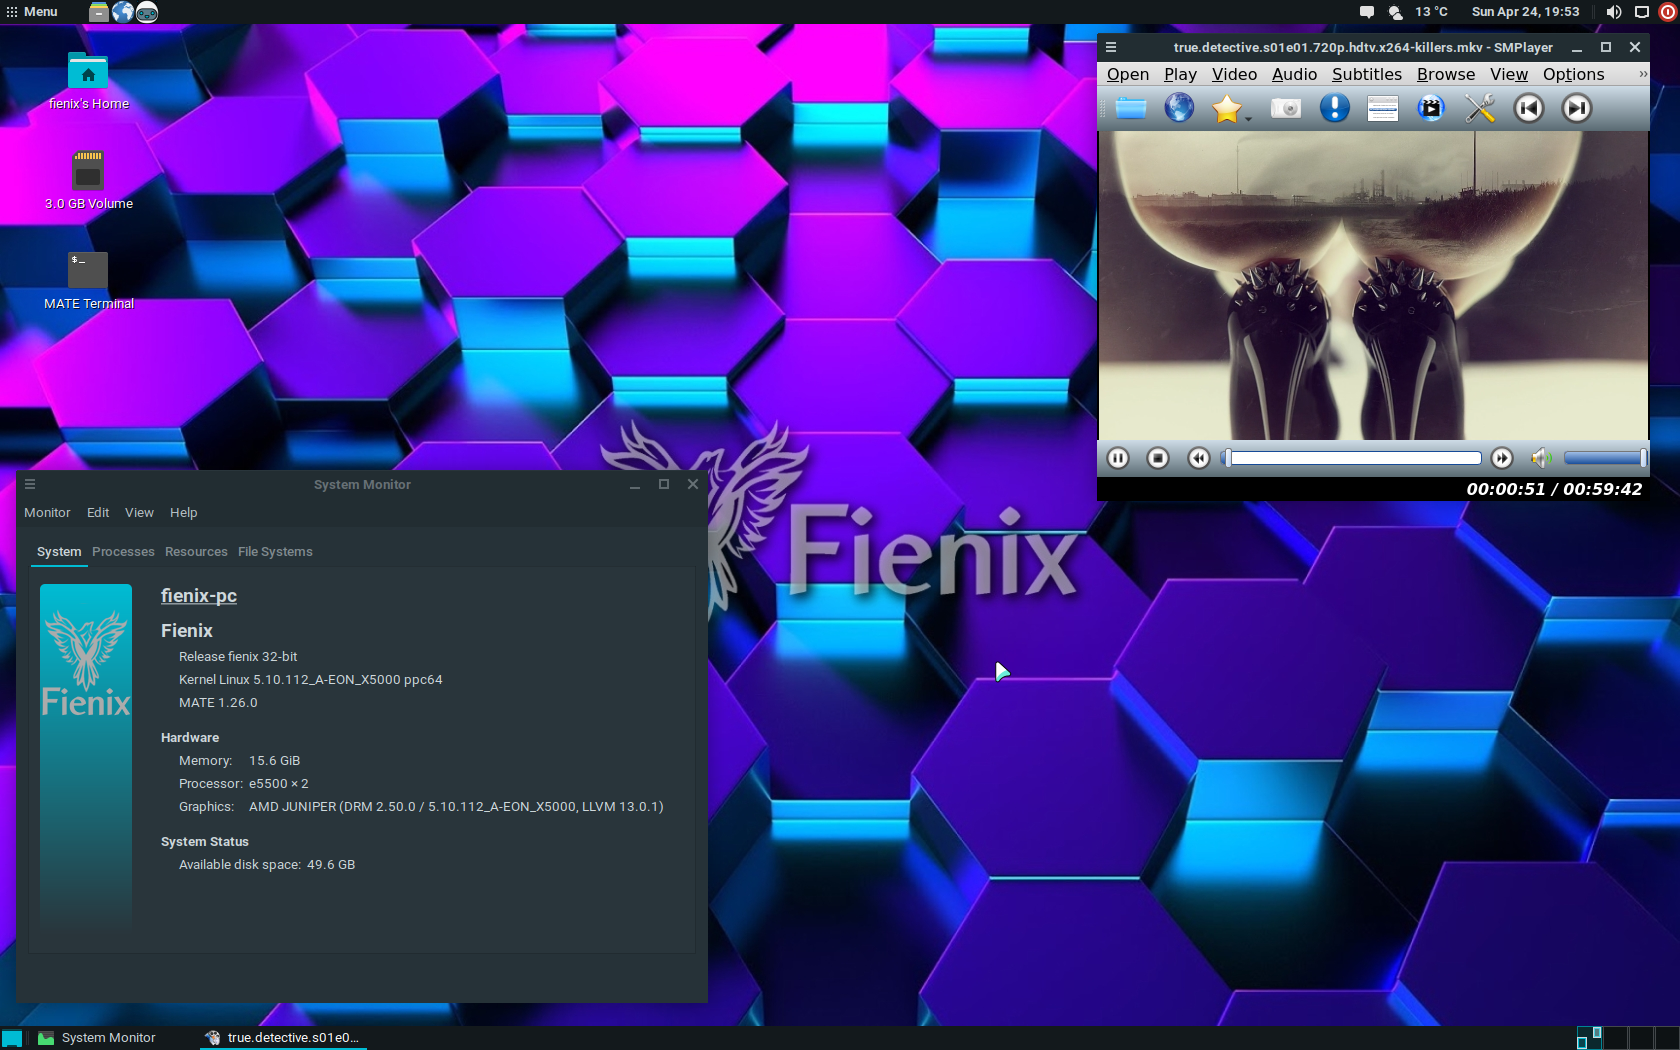The height and width of the screenshot is (1050, 1680).
Task: Open the System Monitor window menu icon
Action: pyautogui.click(x=30, y=484)
